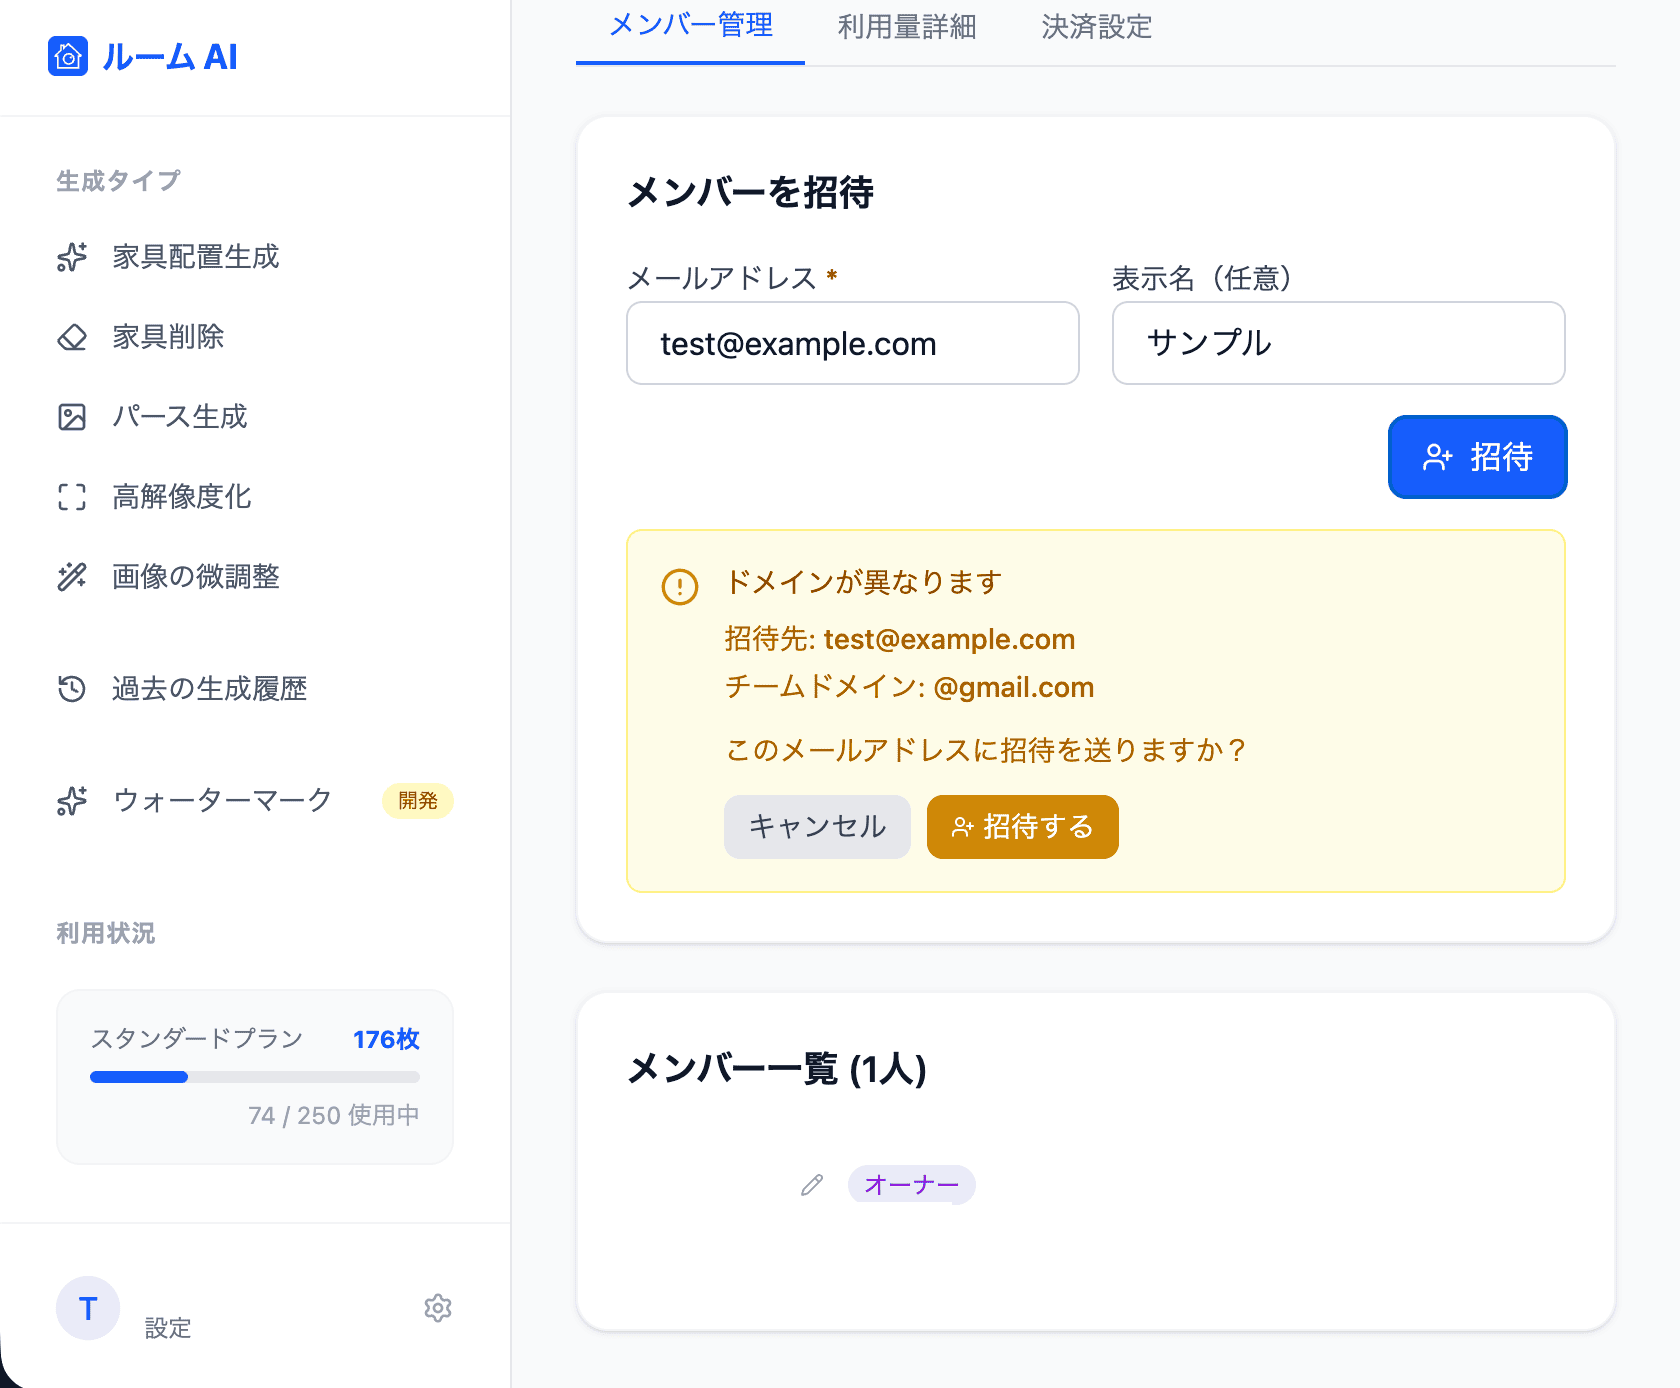Click the ルーム AI house logo icon
Screen dimensions: 1680x1388
point(68,57)
